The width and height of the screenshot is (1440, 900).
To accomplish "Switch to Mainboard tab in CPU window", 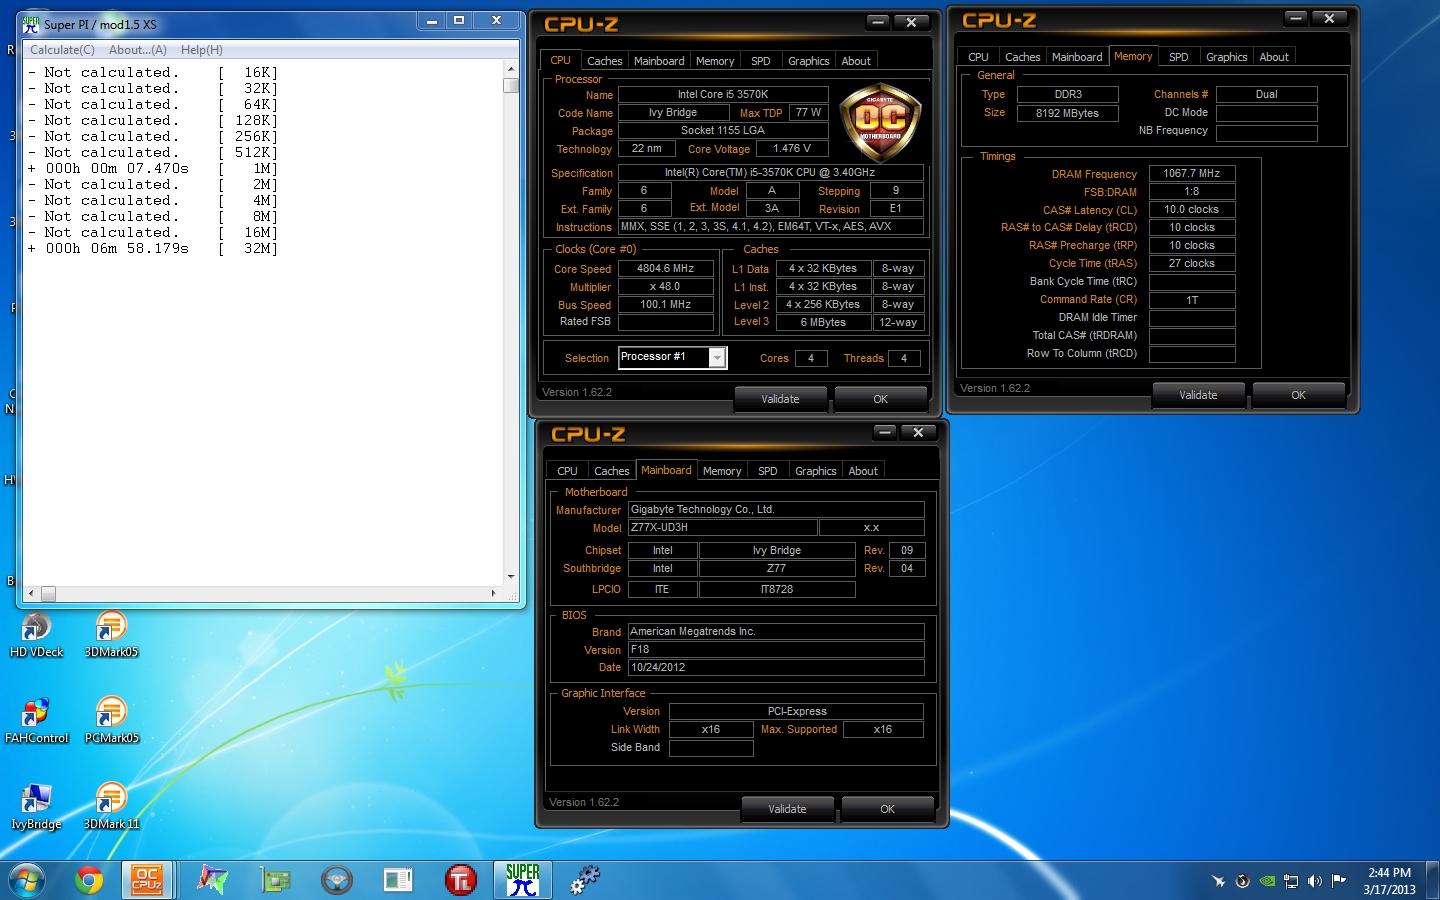I will 659,61.
